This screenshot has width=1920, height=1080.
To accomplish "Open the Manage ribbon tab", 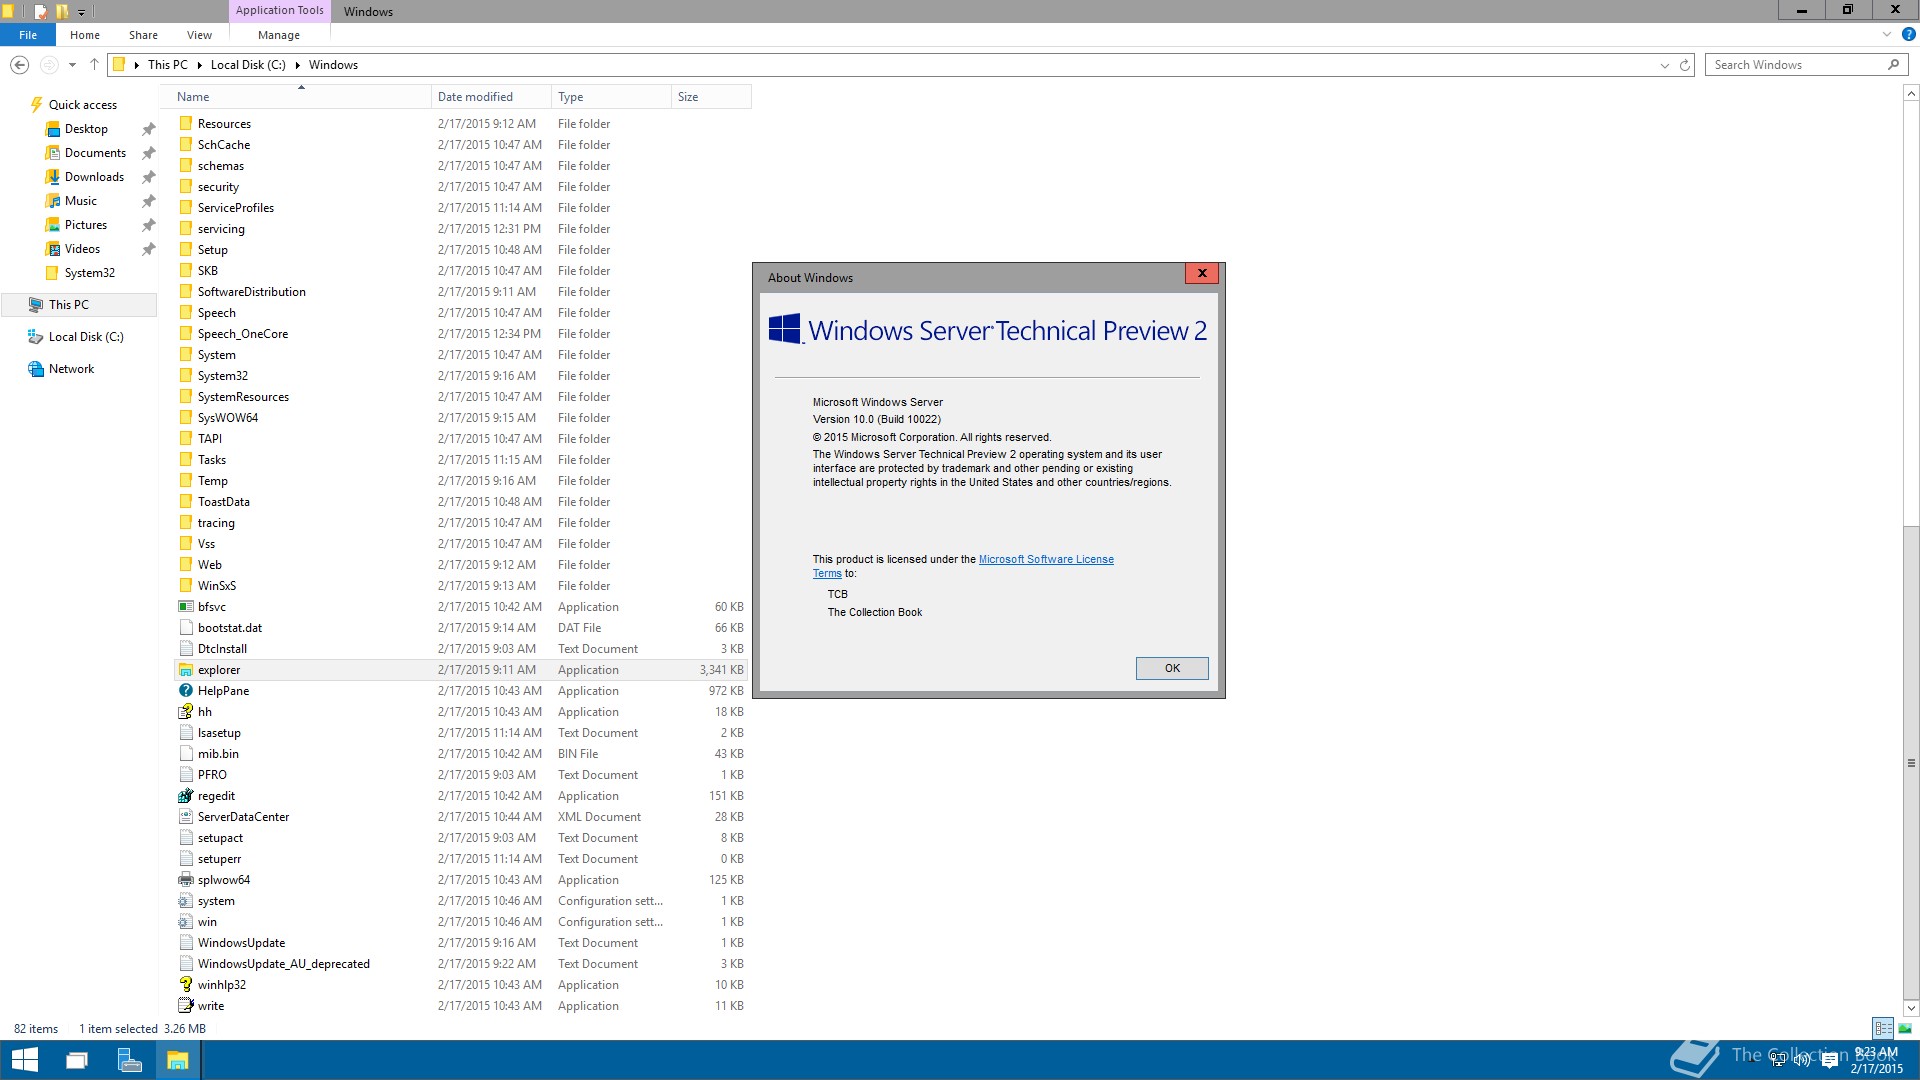I will [279, 35].
